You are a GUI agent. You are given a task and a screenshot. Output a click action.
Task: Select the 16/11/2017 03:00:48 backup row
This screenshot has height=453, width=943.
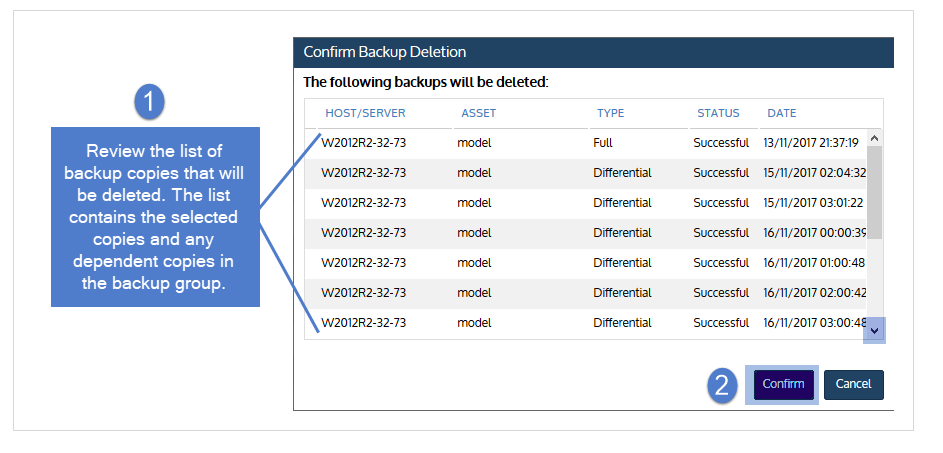585,324
